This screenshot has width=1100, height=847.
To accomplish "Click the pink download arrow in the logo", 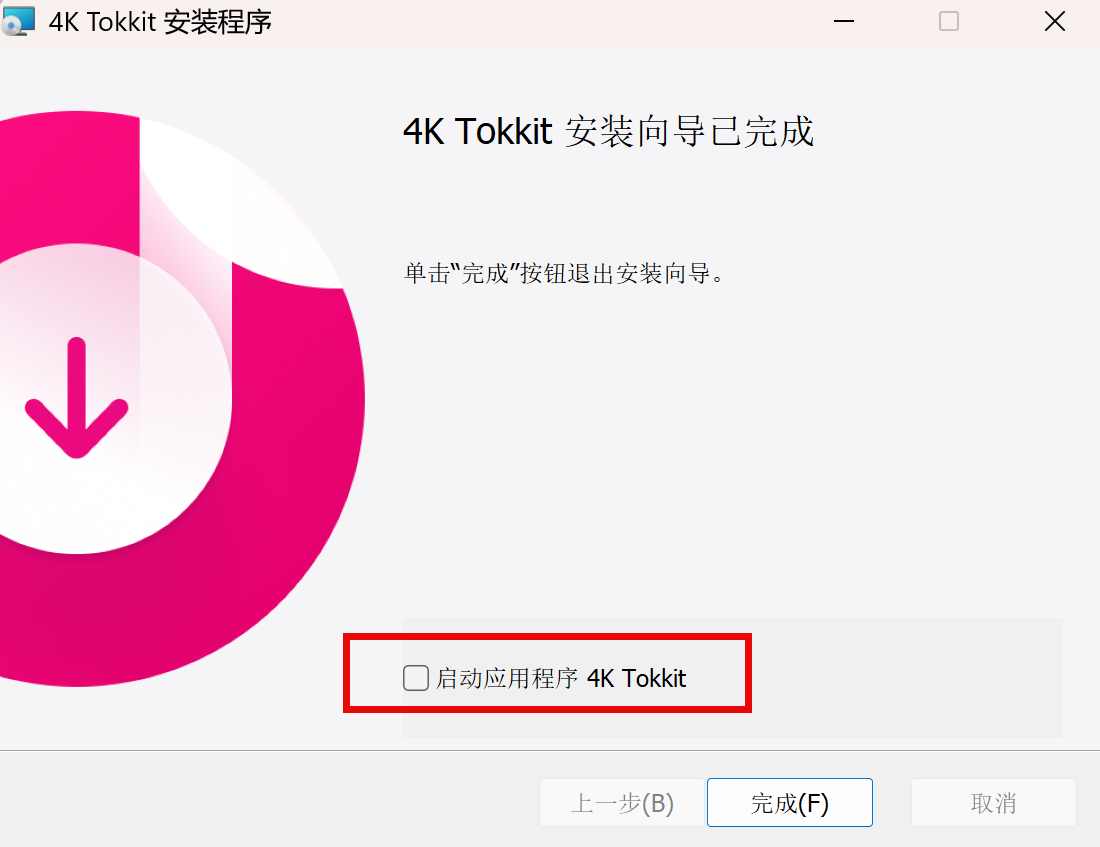I will 76,398.
